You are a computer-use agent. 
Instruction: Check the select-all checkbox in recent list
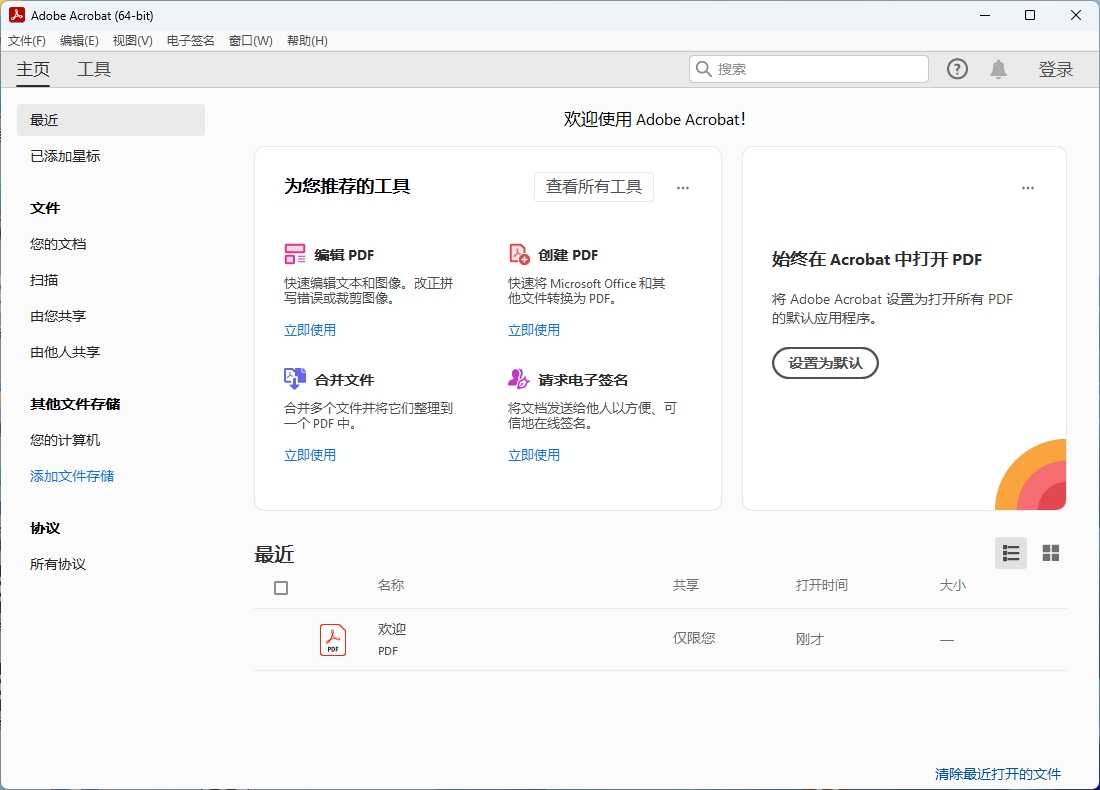point(280,588)
